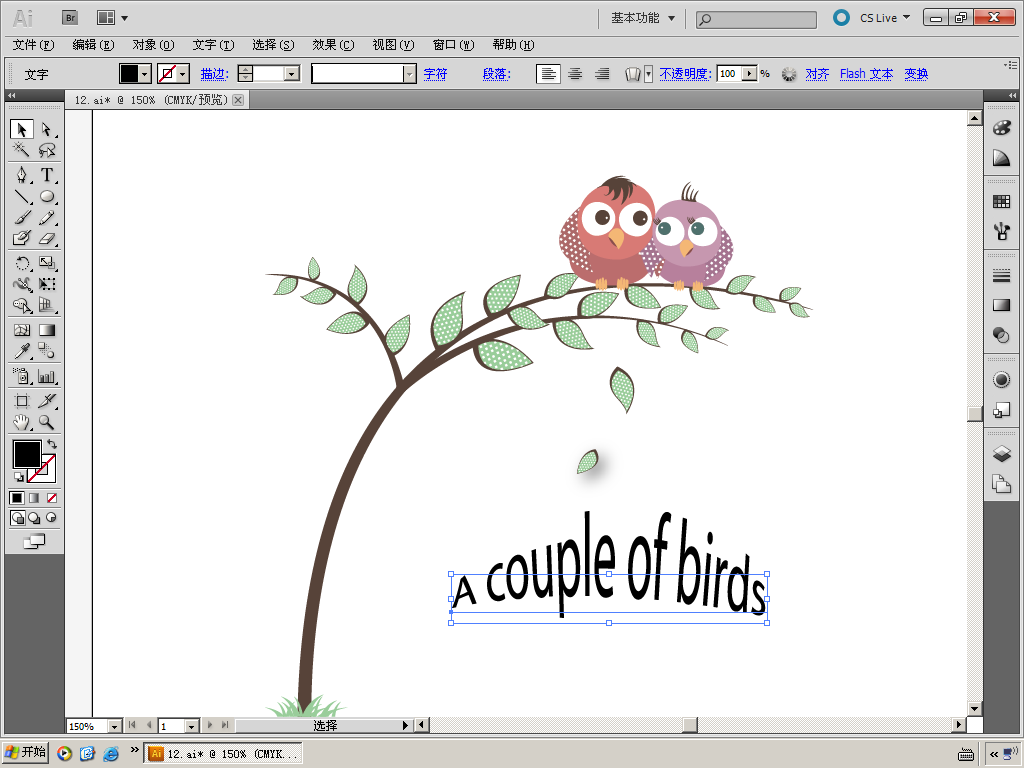Open the stroke color dropdown arrow
This screenshot has width=1024, height=768.
click(183, 74)
